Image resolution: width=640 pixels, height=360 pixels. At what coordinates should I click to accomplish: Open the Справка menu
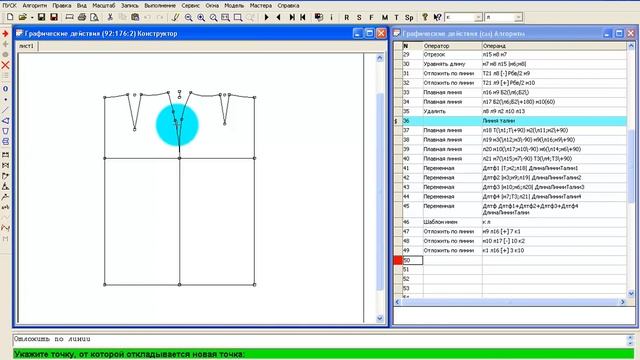(288, 6)
